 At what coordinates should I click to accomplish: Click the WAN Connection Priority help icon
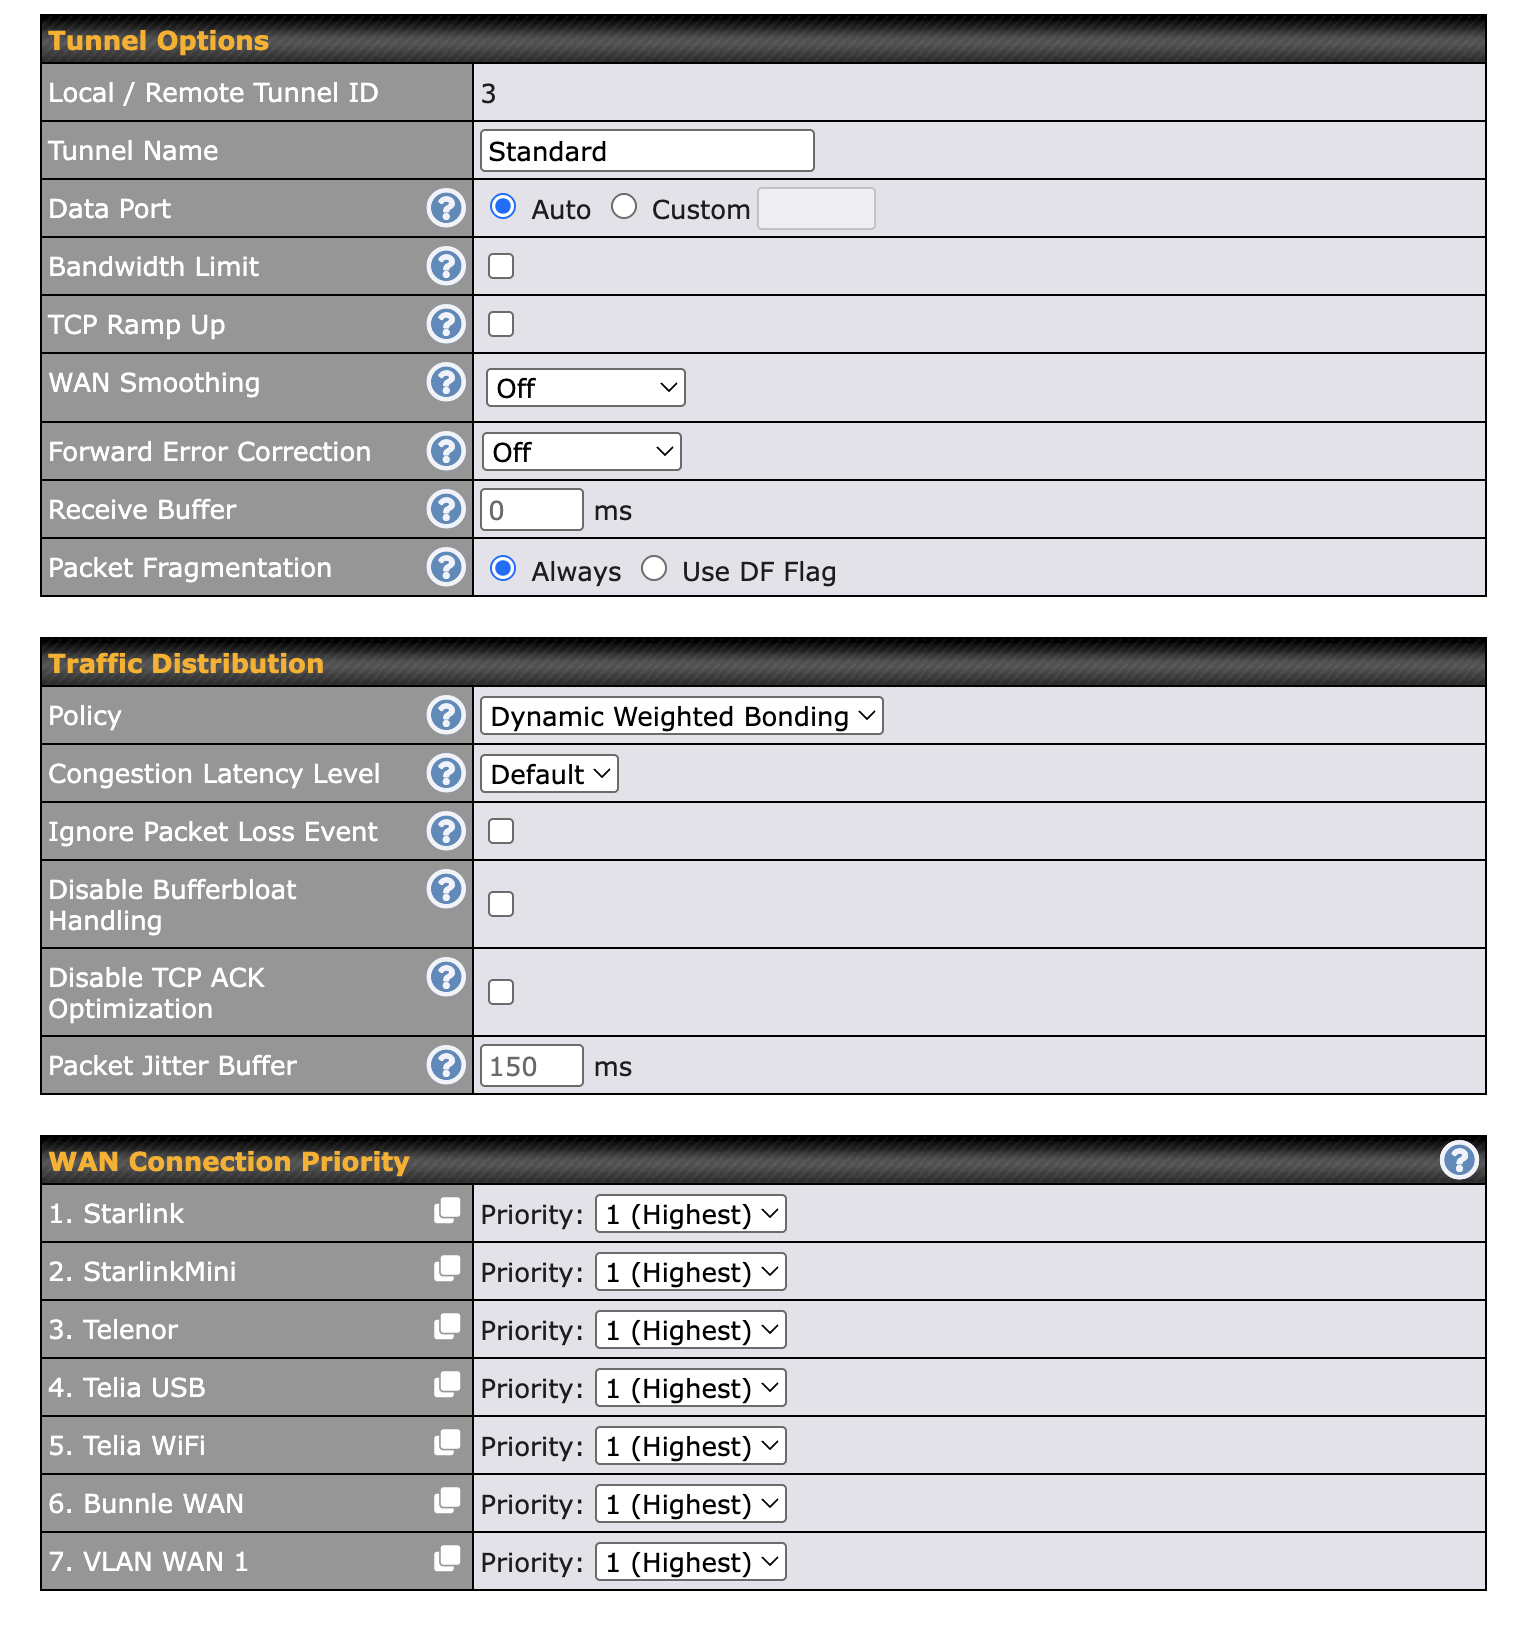point(1459,1160)
